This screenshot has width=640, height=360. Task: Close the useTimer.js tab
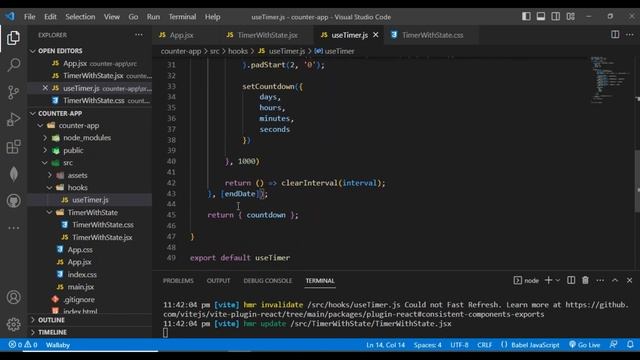376,35
